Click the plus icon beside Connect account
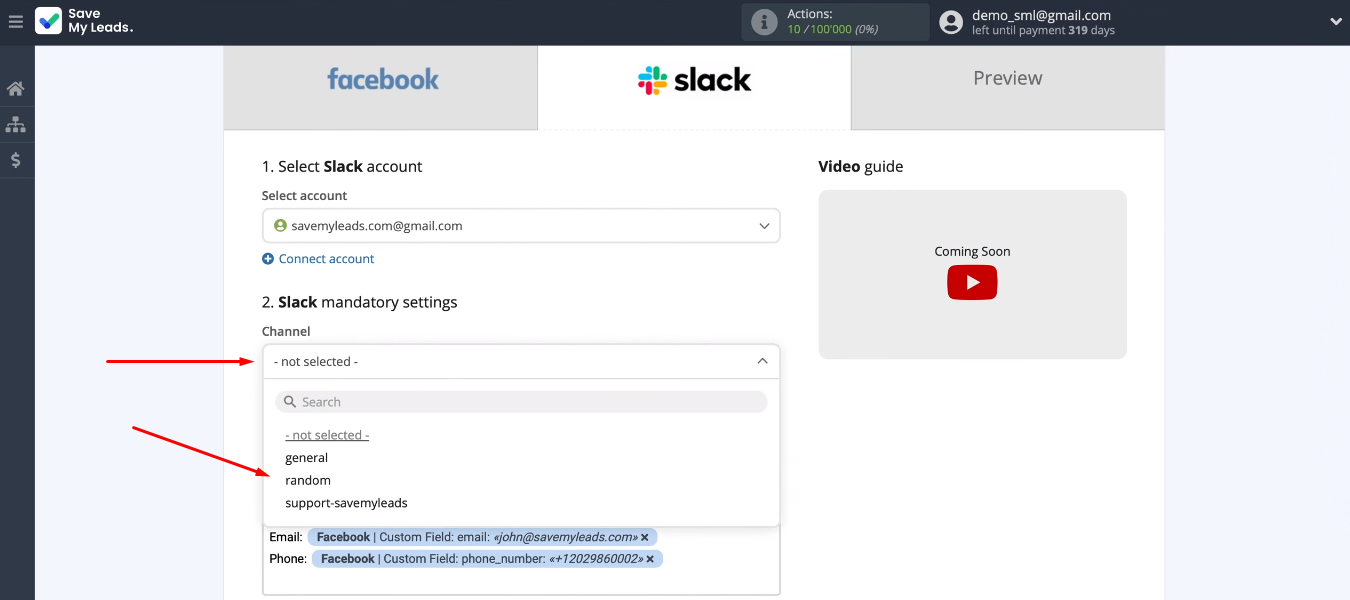 point(268,259)
